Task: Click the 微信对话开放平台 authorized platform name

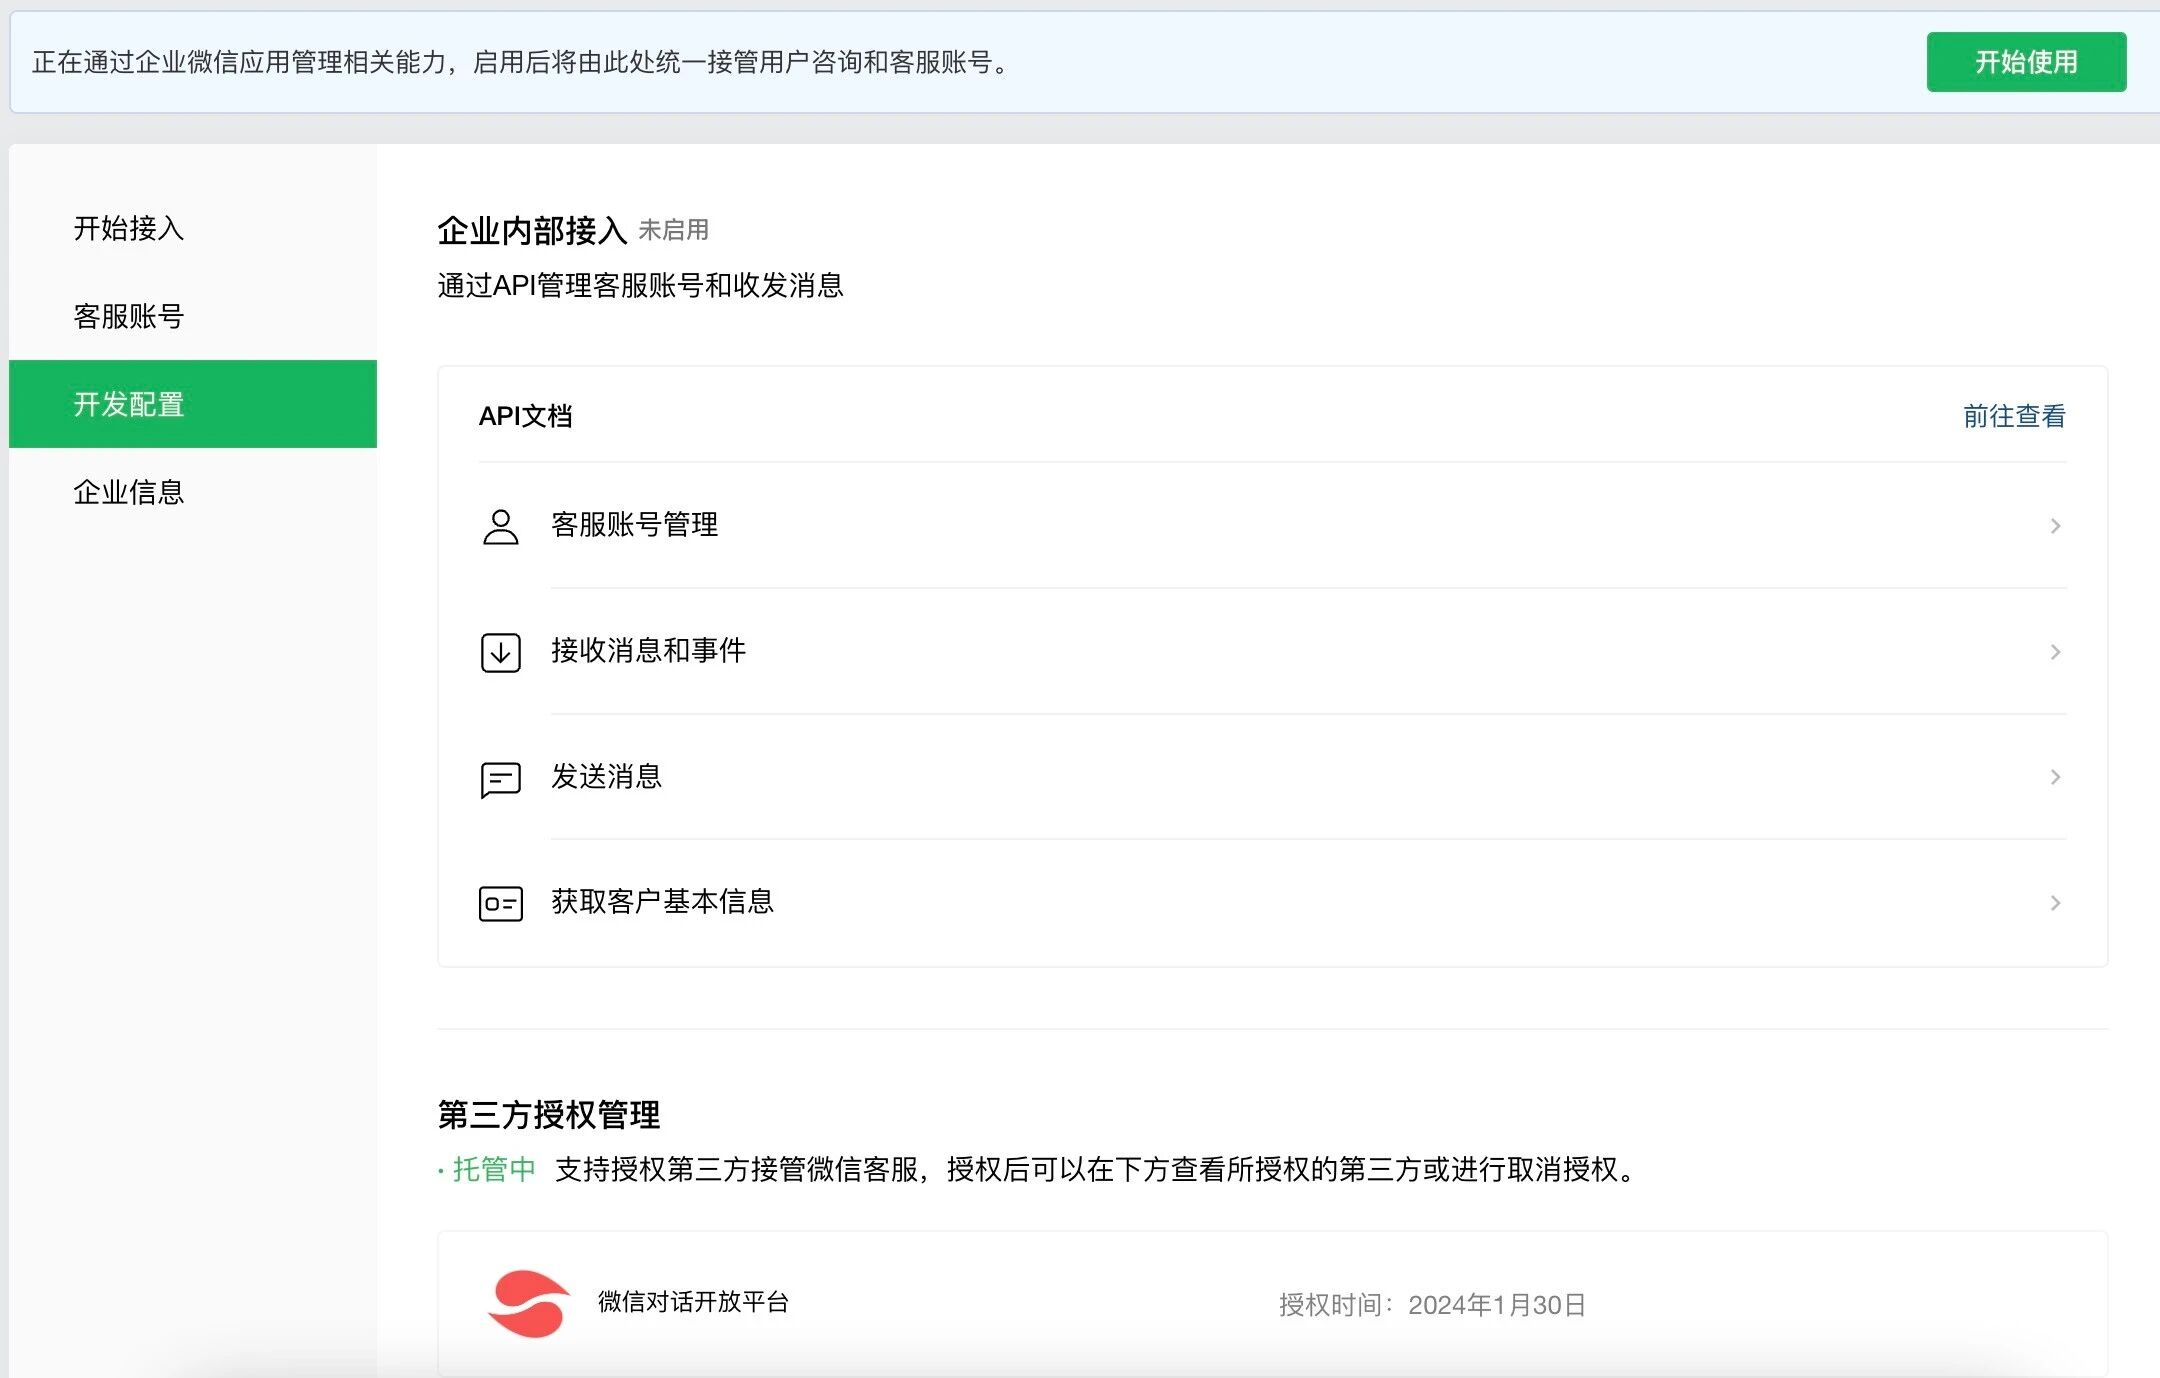Action: 693,1301
